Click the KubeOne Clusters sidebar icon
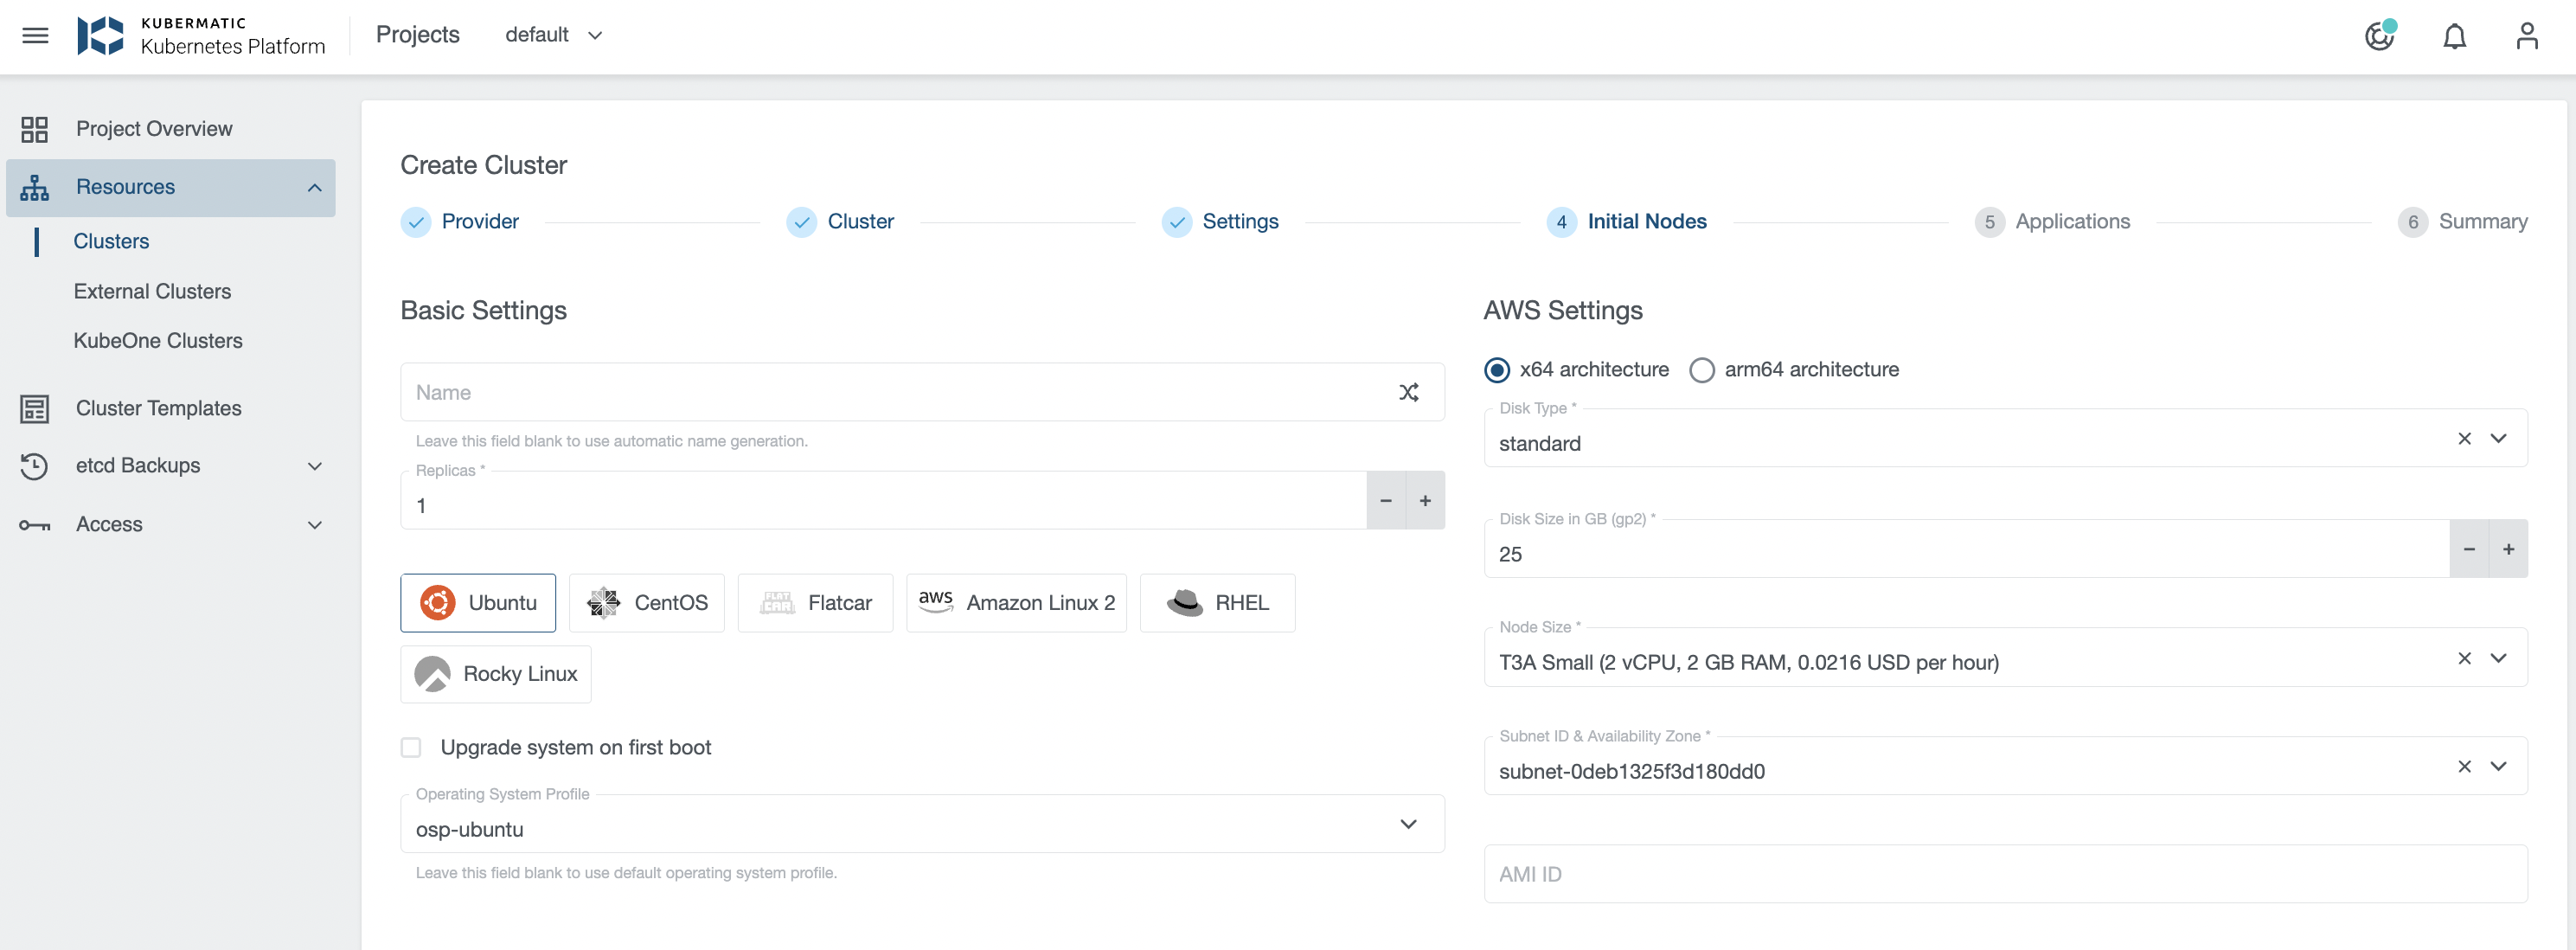Viewport: 2576px width, 950px height. [x=157, y=340]
